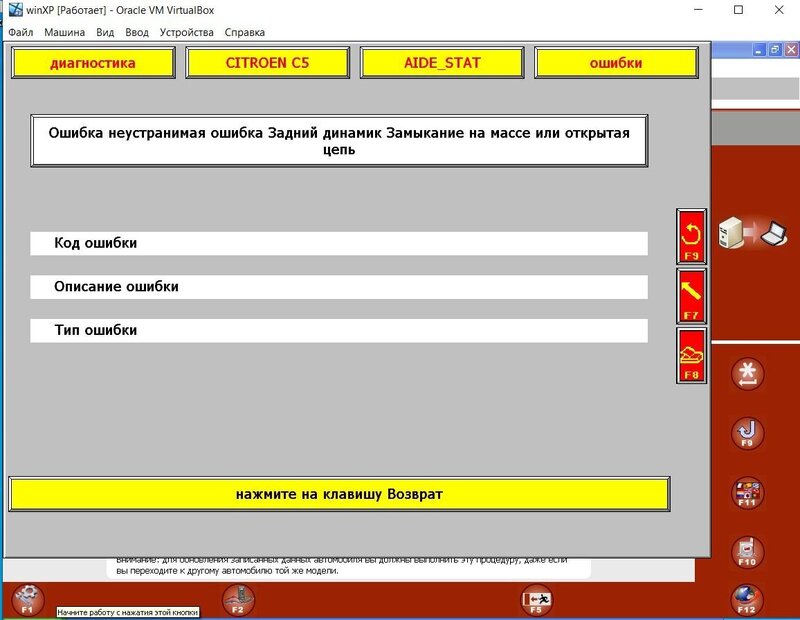
Task: Click the F9 return arrow button
Action: click(x=691, y=237)
